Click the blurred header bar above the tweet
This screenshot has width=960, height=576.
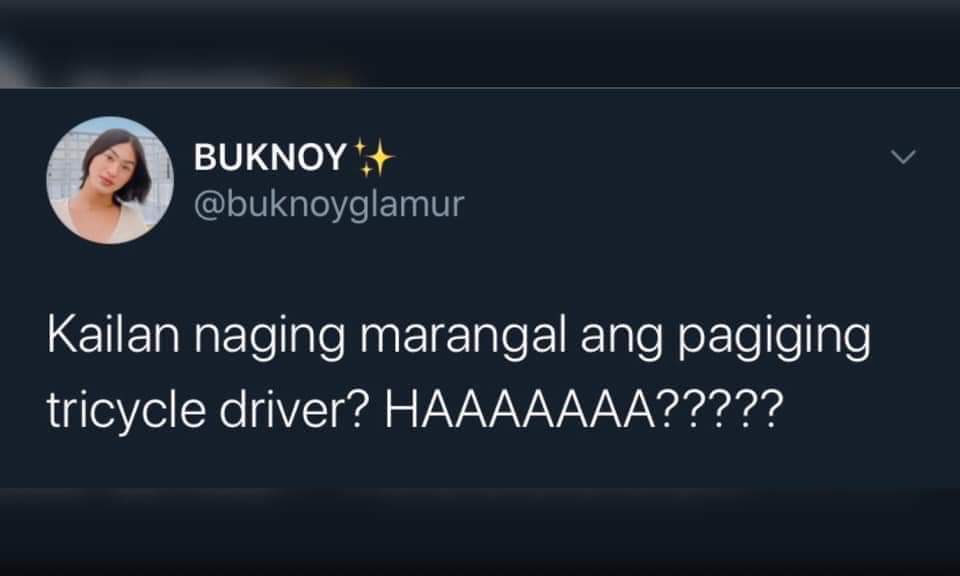click(480, 43)
